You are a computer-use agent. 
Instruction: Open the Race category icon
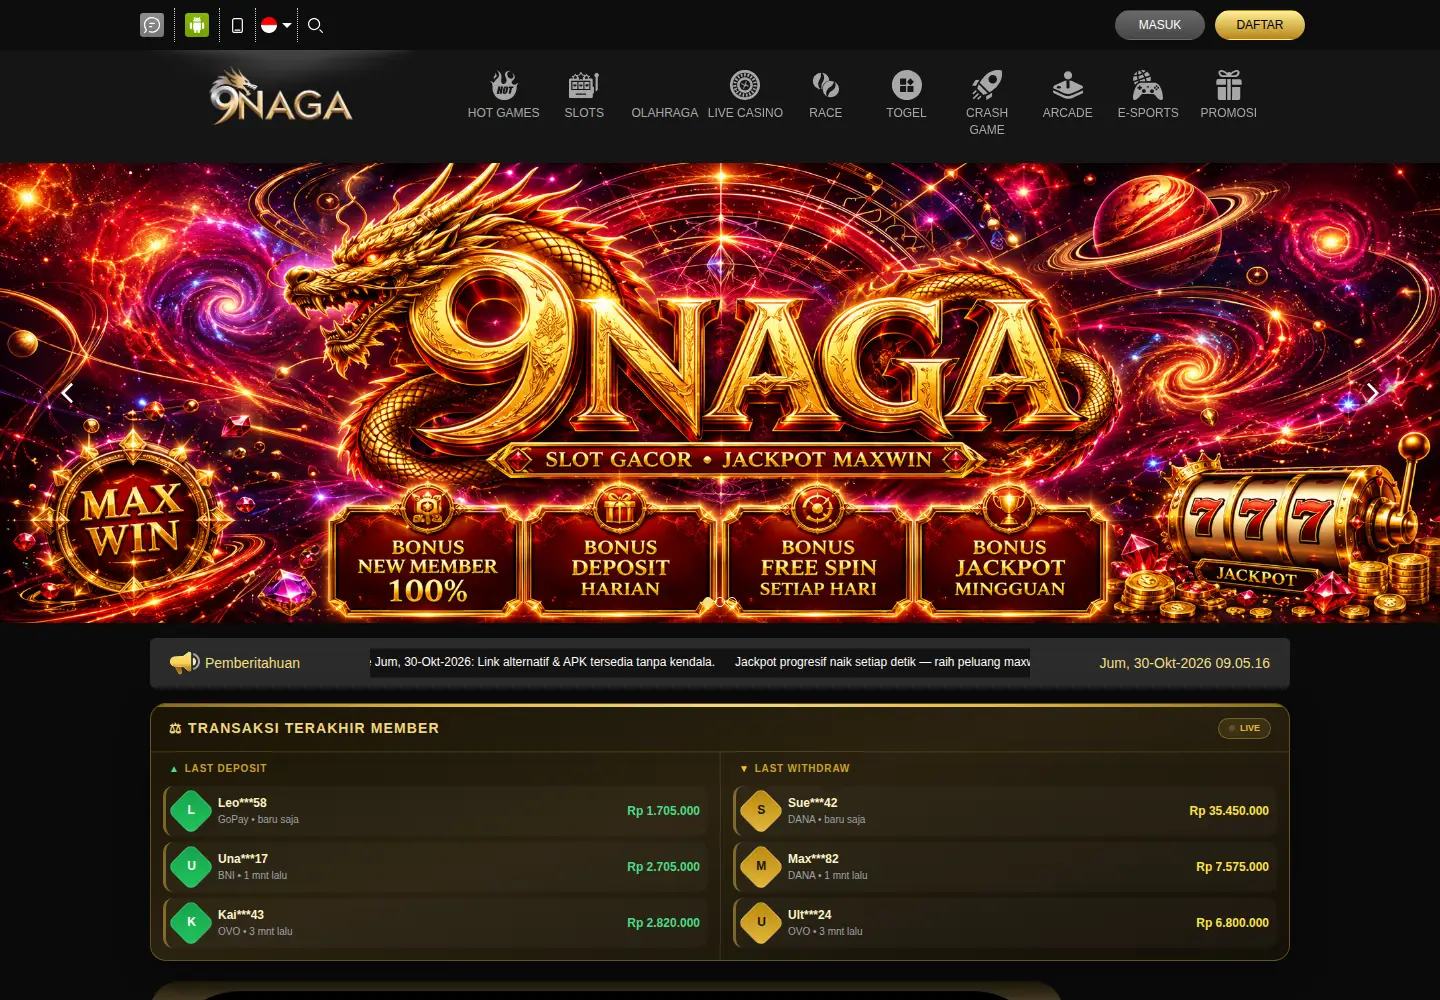[x=826, y=85]
